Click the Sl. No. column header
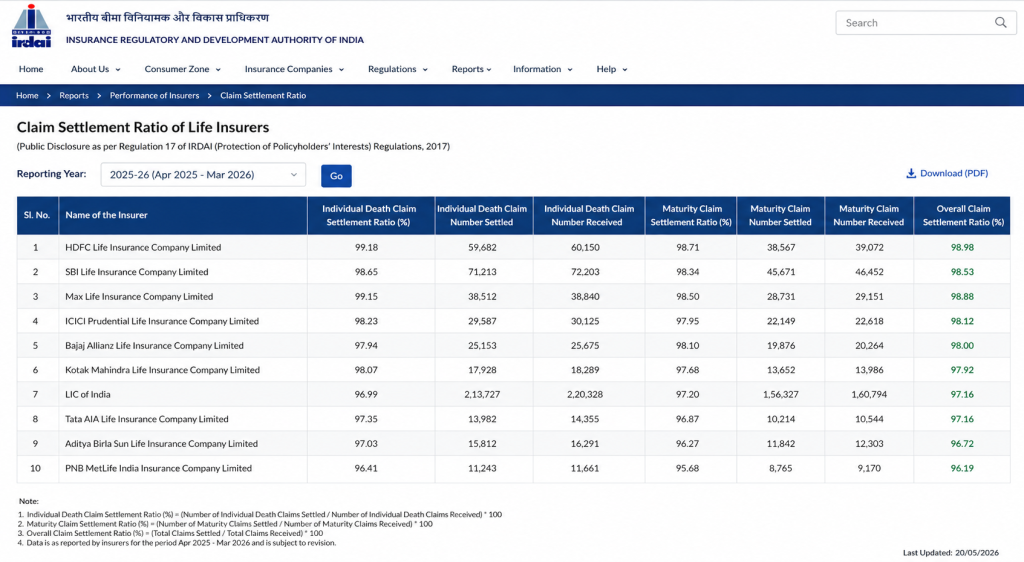The width and height of the screenshot is (1024, 562). coord(37,215)
